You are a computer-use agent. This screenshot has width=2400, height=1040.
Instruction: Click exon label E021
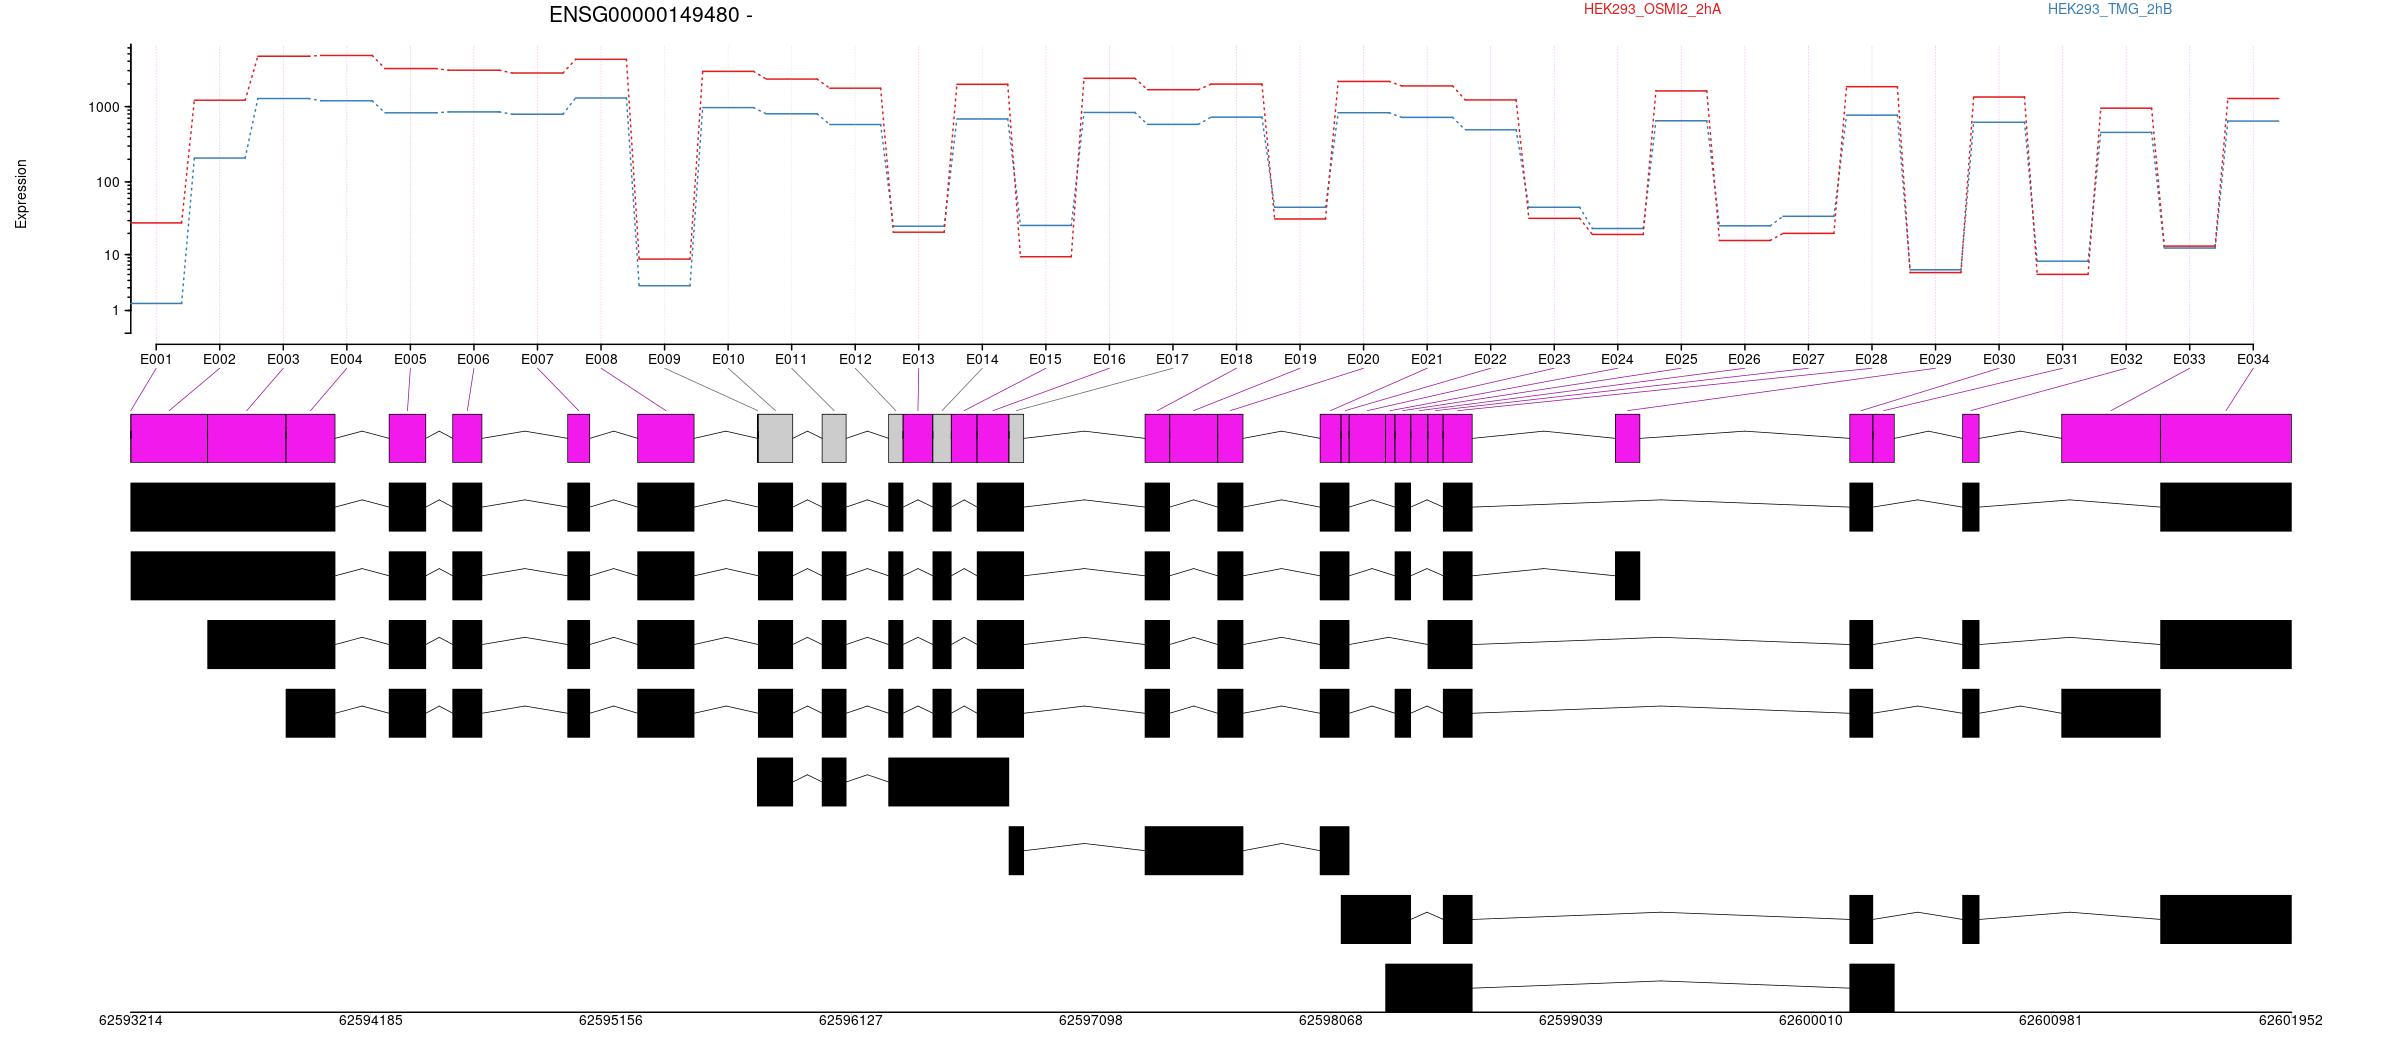pyautogui.click(x=1427, y=359)
